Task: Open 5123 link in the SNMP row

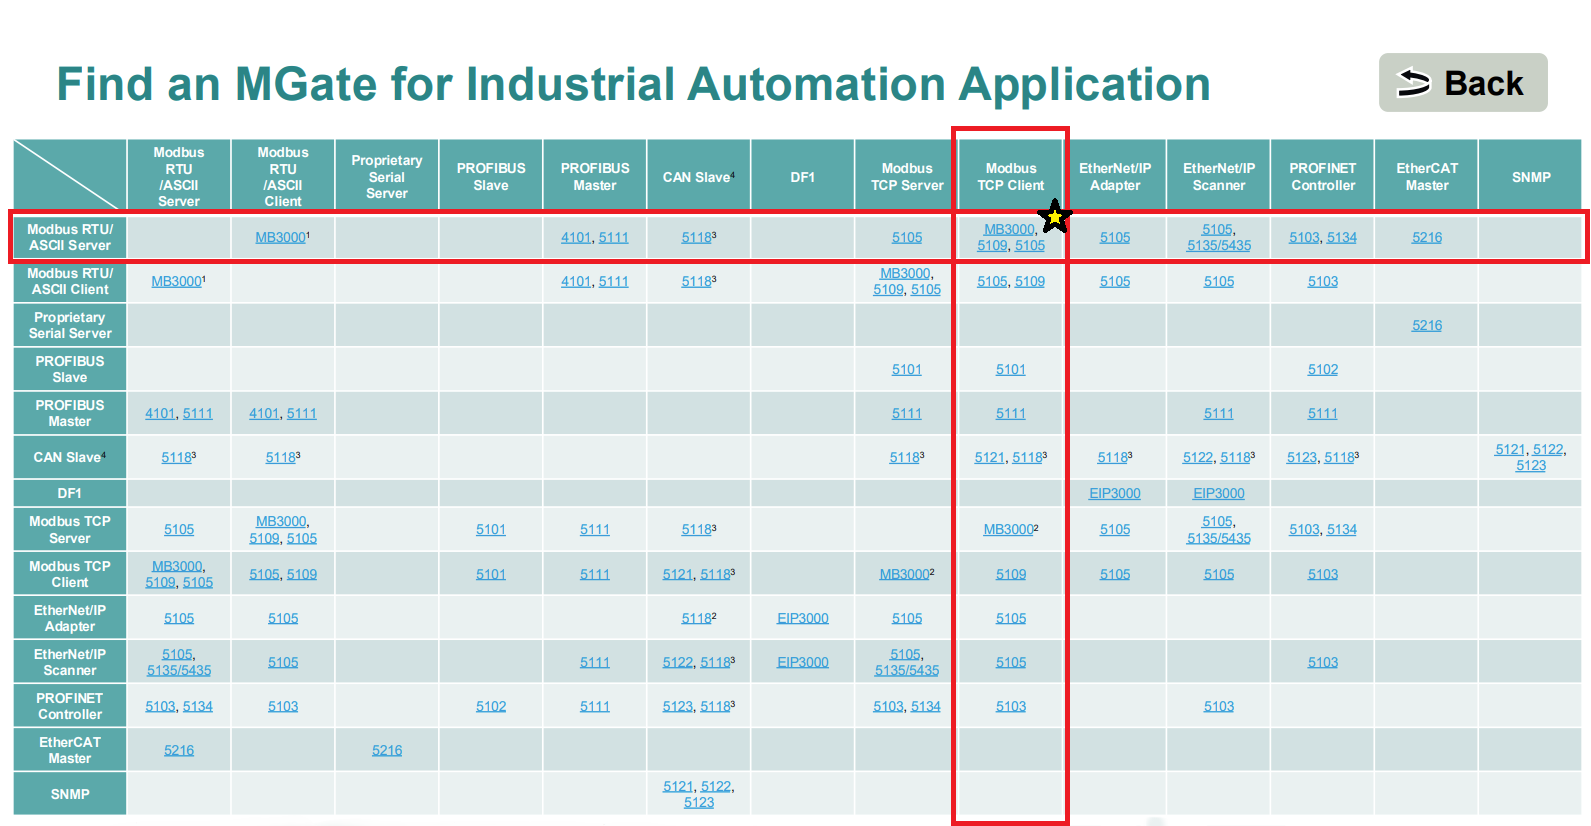Action: (x=699, y=802)
